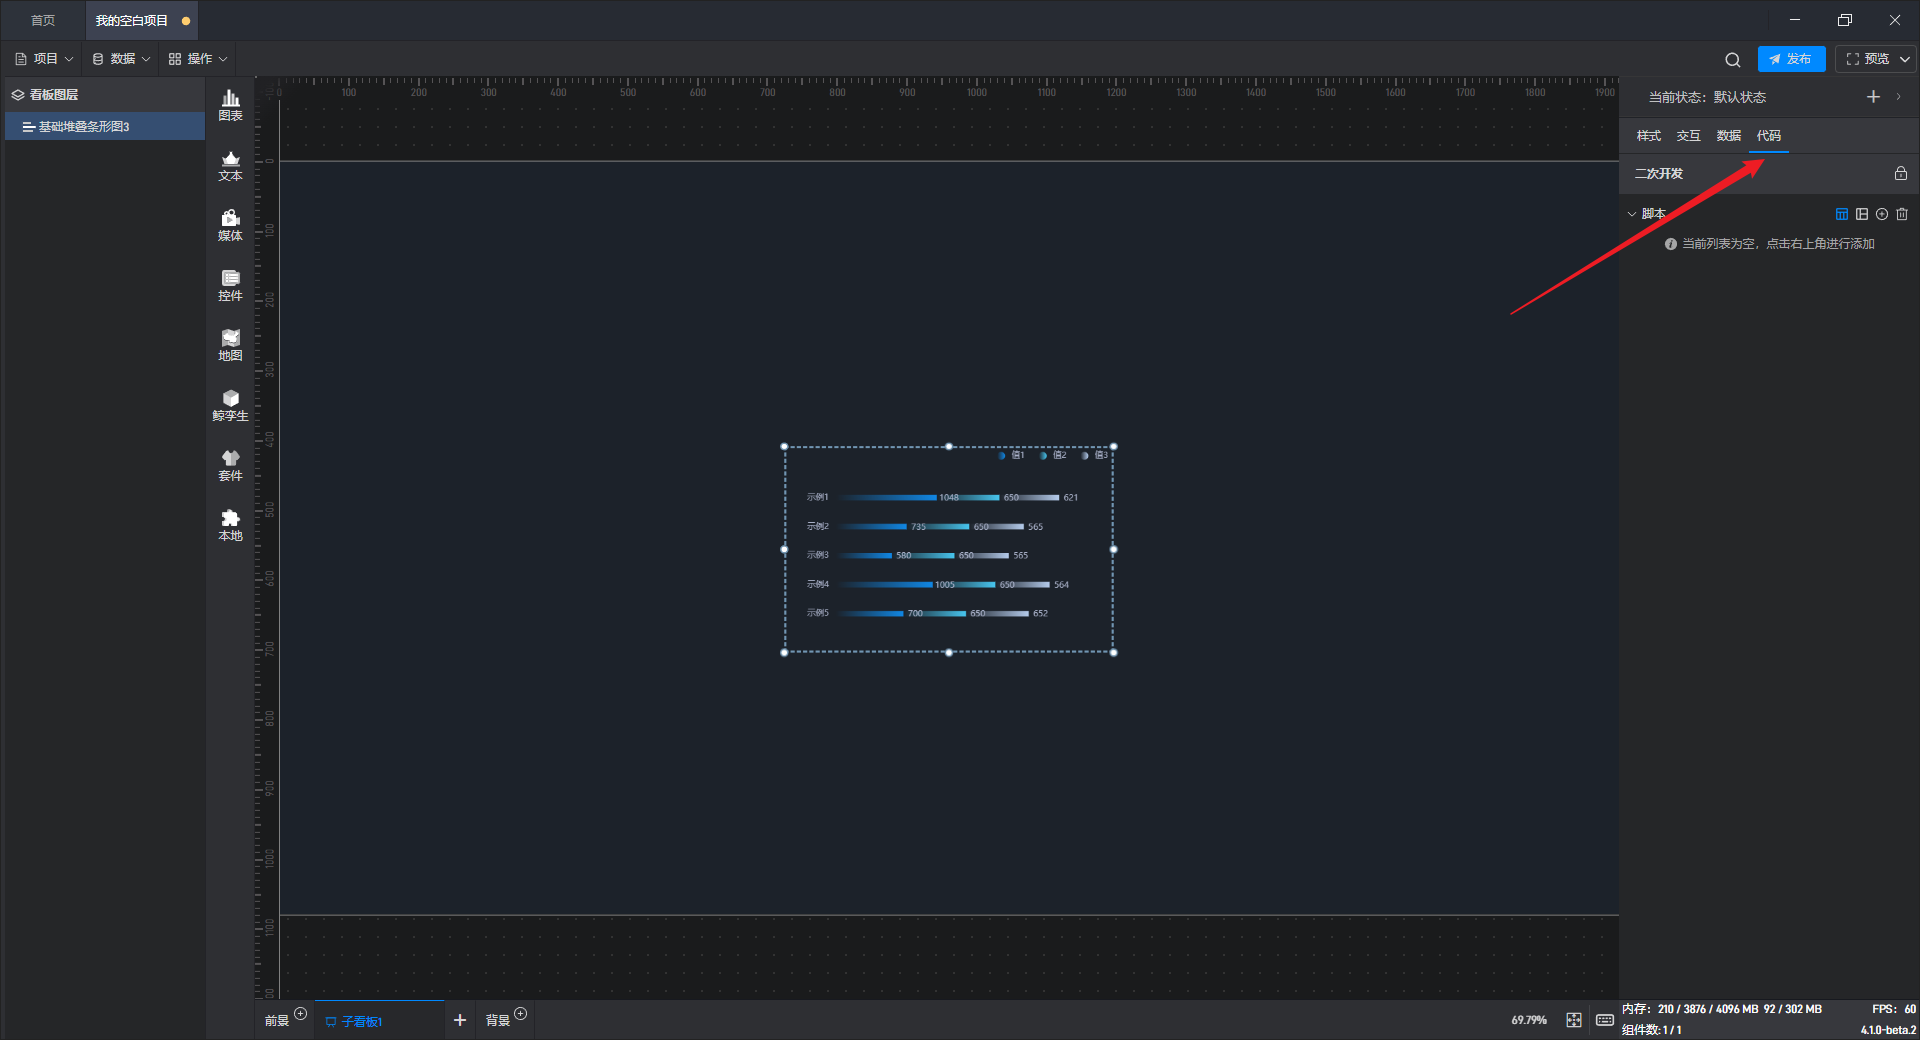The image size is (1920, 1040).
Task: Open the 控件 controls components panel
Action: coord(230,285)
